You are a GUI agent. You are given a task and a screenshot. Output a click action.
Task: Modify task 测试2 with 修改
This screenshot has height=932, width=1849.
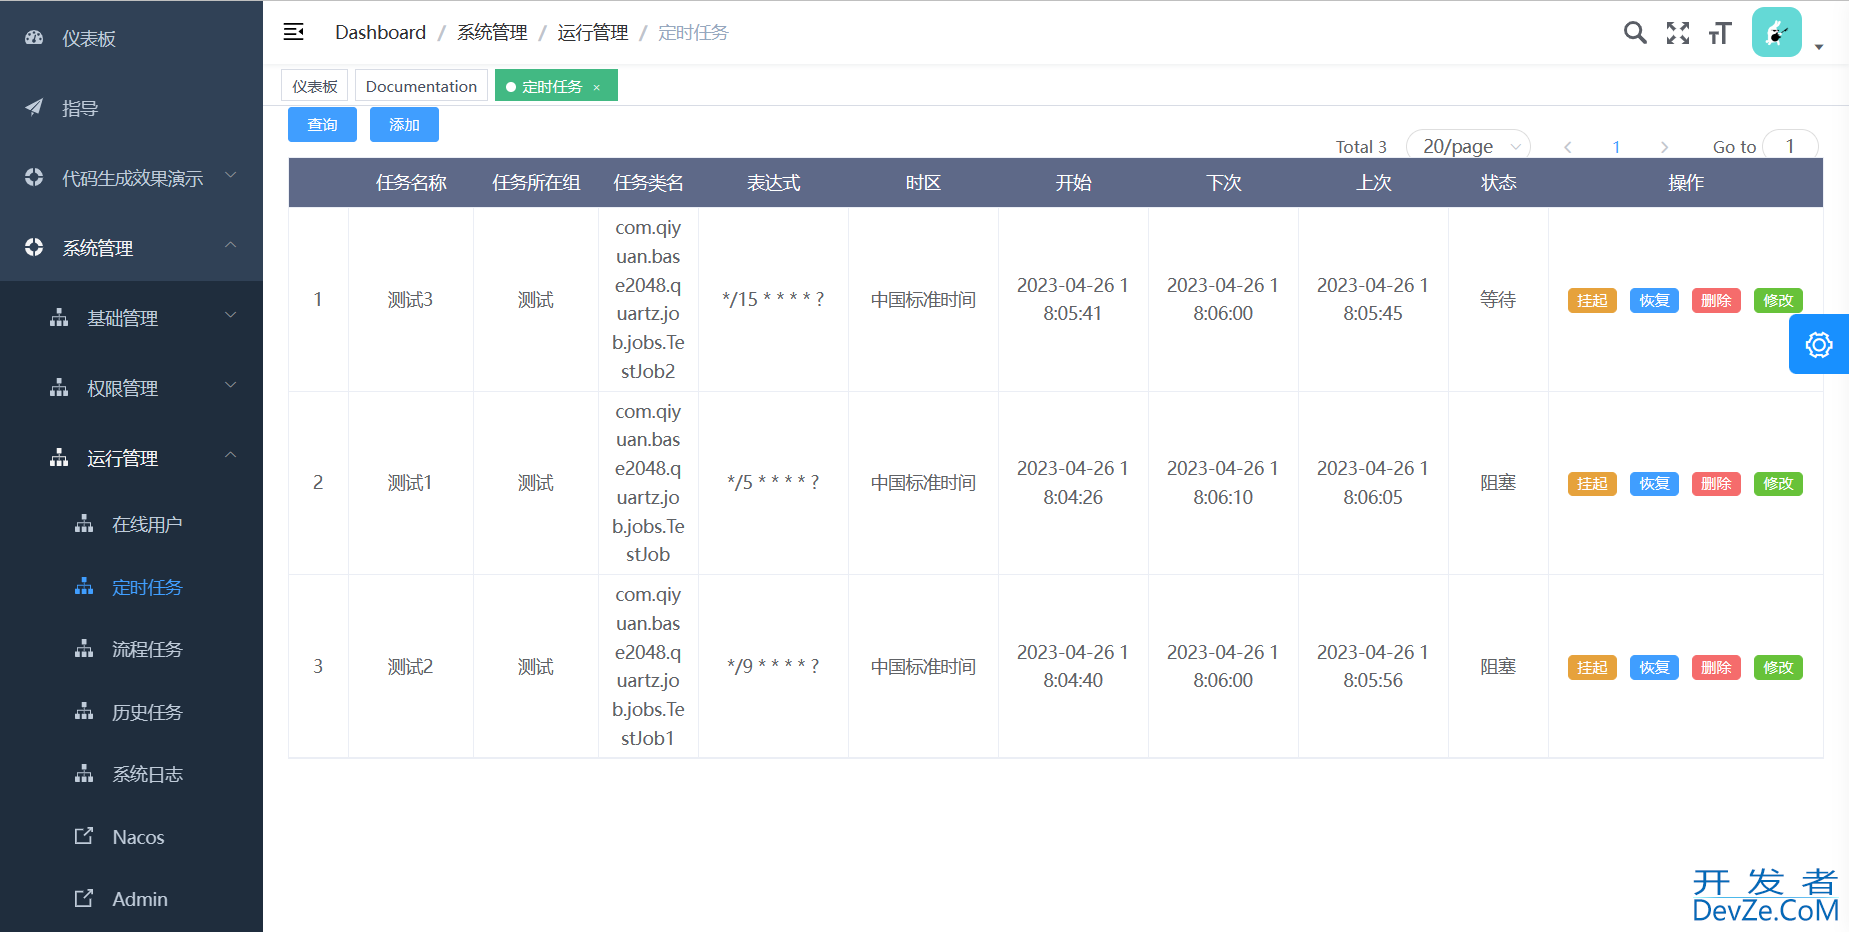[1778, 667]
